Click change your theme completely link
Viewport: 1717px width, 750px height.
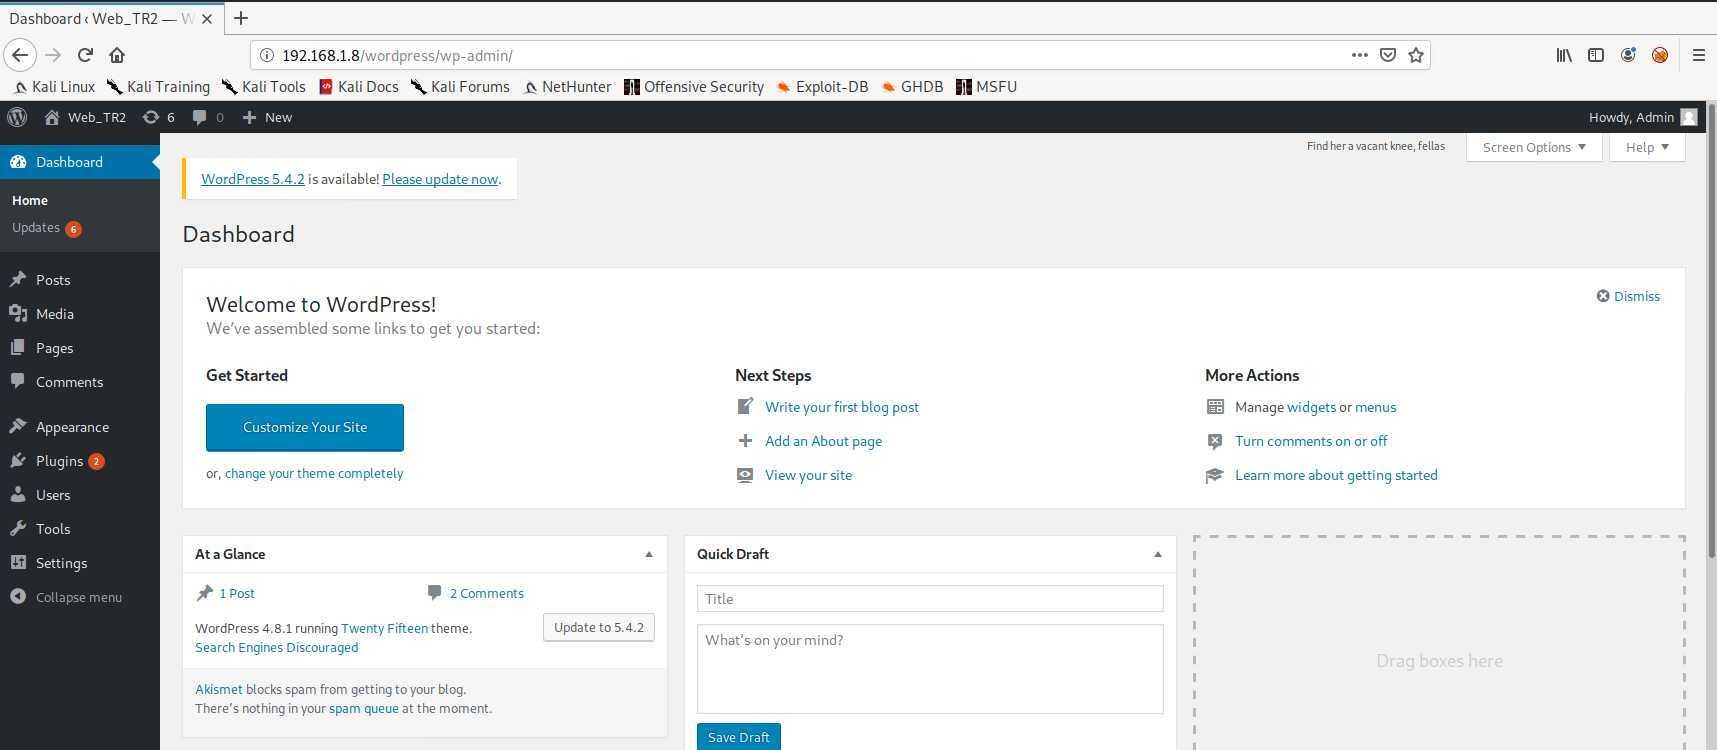point(314,473)
